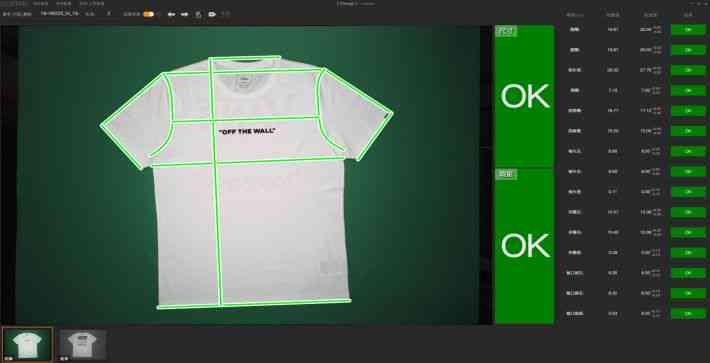Open the second menu in the top menu bar
The height and width of the screenshot is (363, 710).
coord(41,4)
